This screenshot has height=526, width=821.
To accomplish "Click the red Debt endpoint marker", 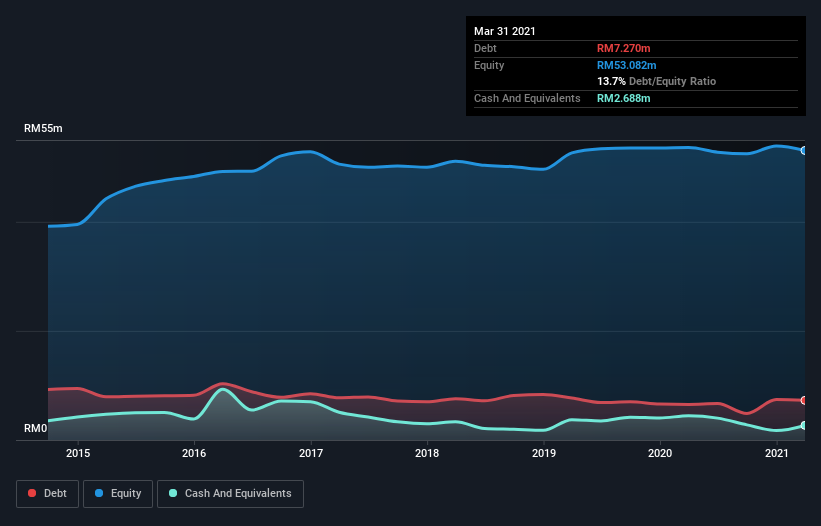I will coord(804,400).
